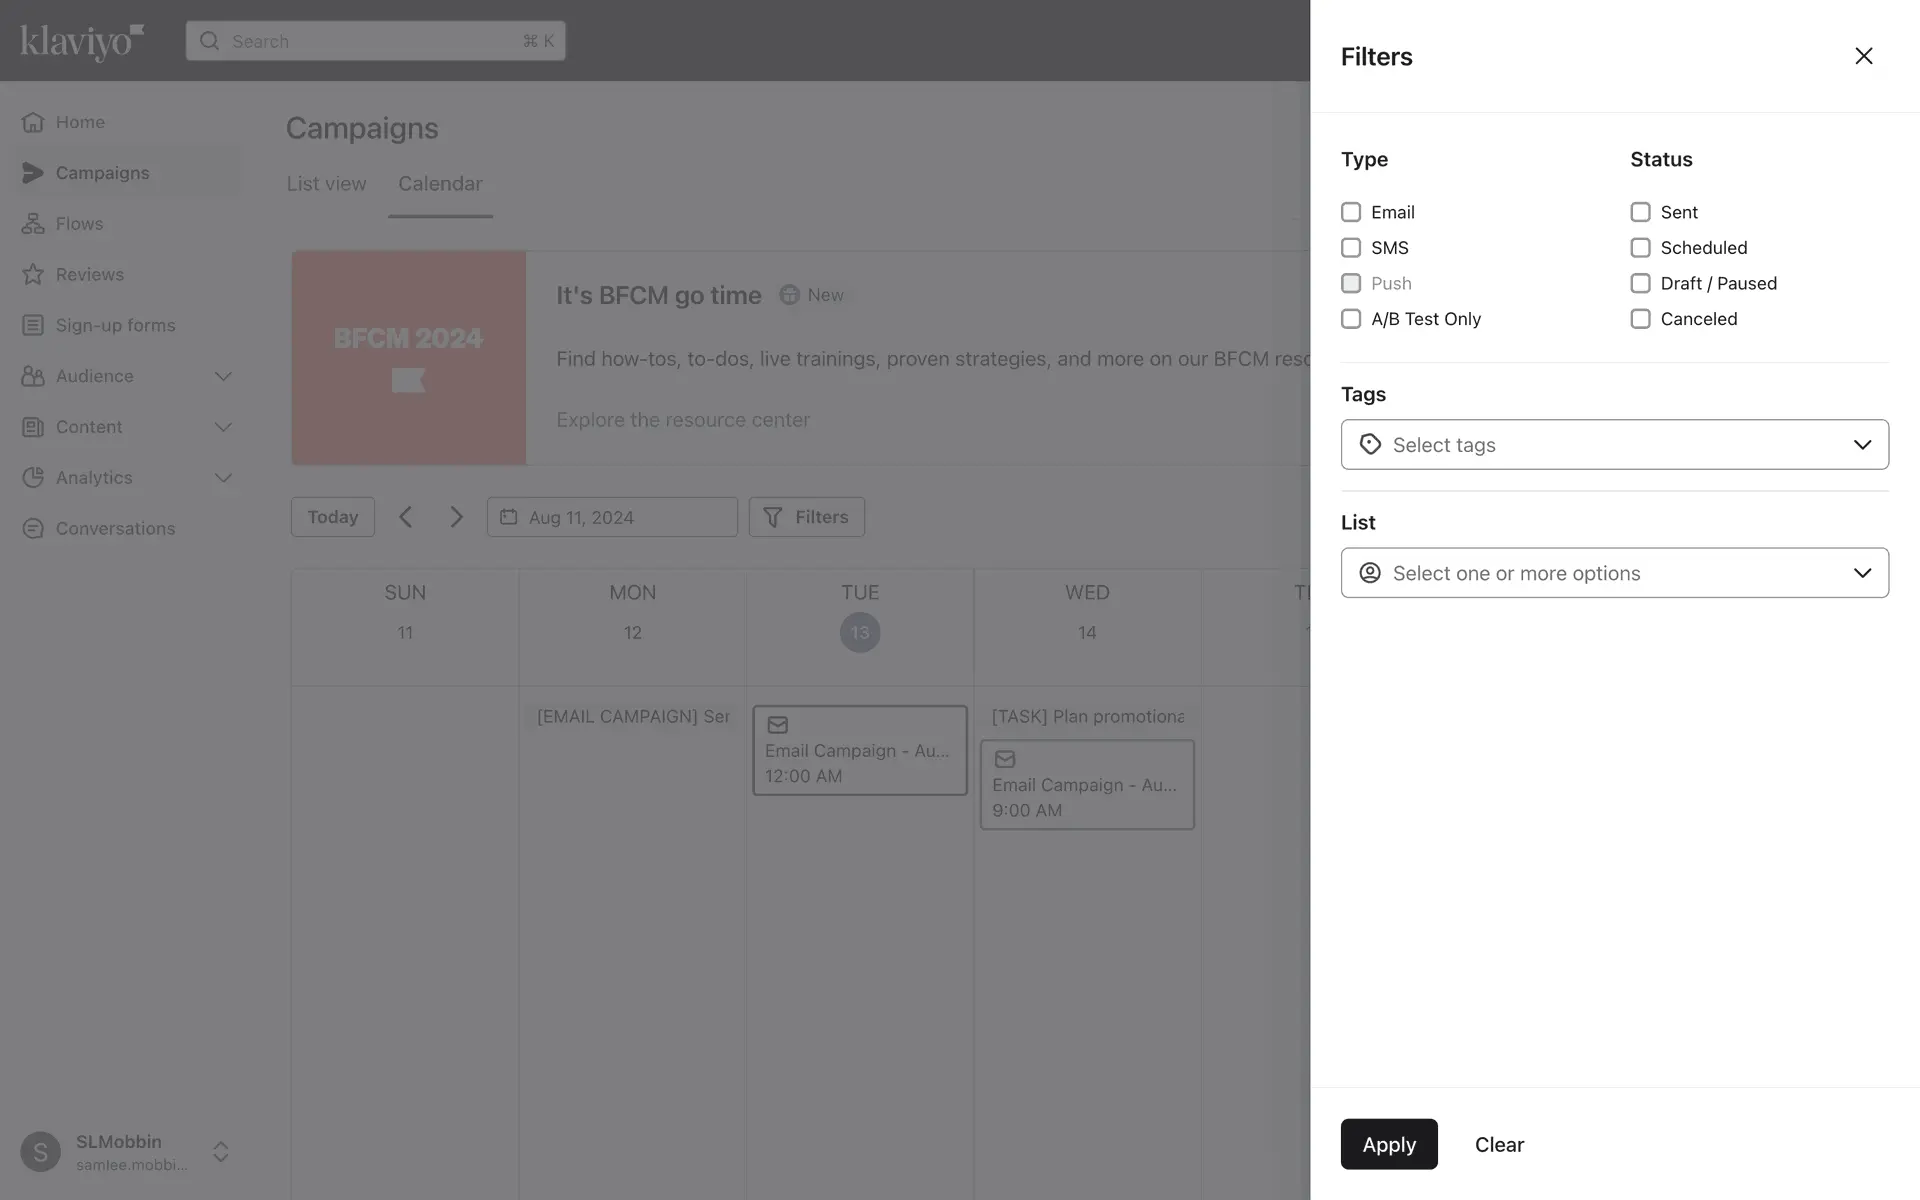Click the Reviews star icon

click(x=33, y=274)
